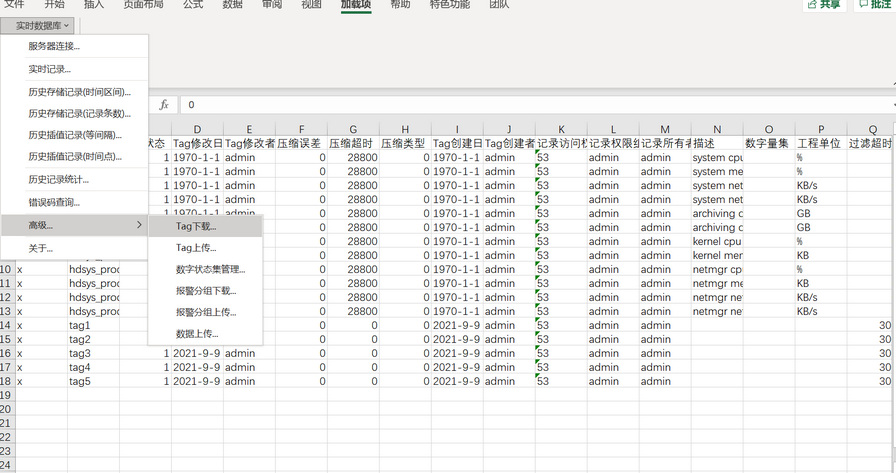
Task: Switch to the 帮助 ribbon tab
Action: tap(400, 5)
